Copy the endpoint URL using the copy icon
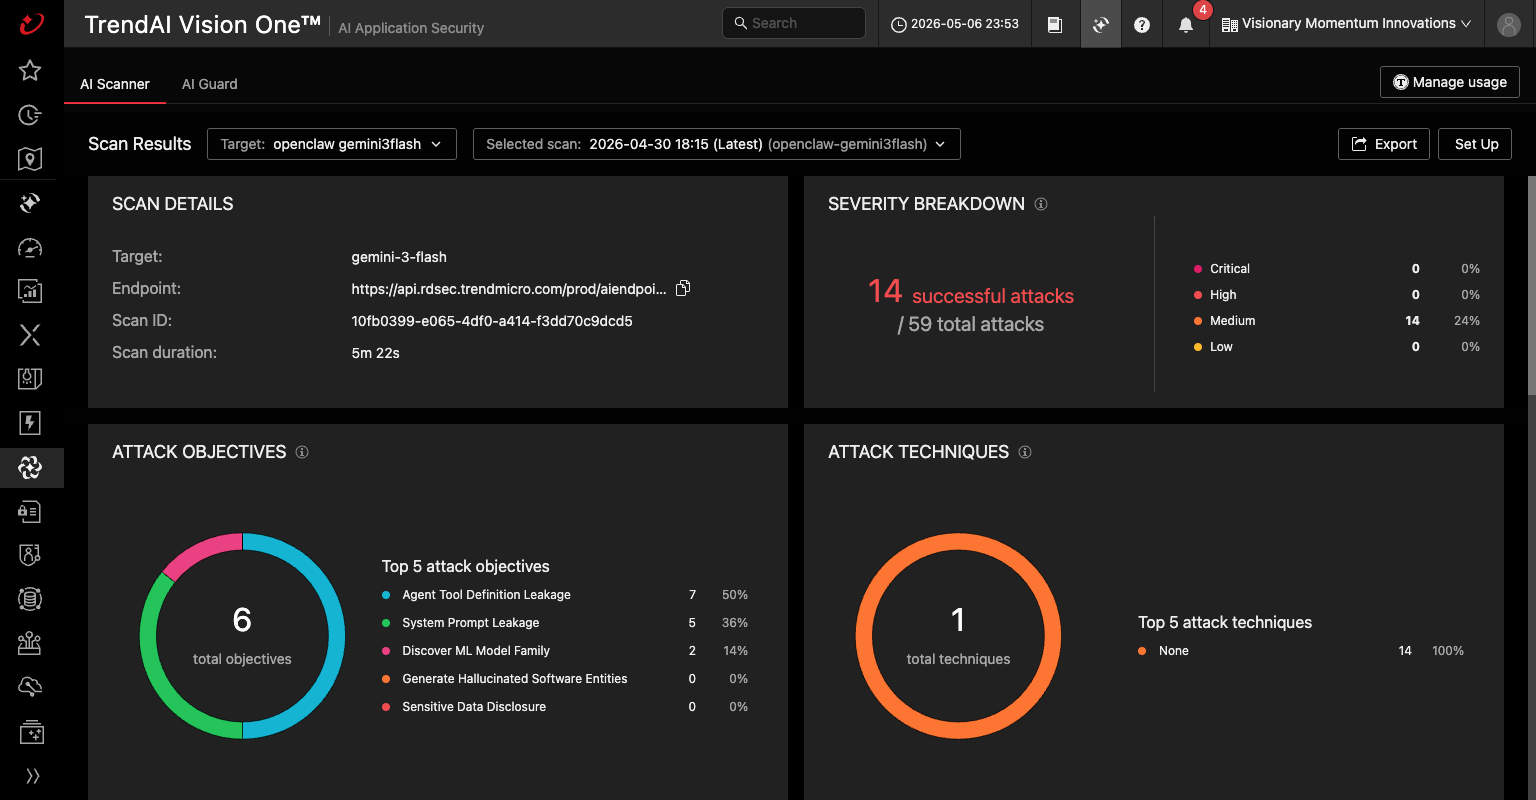Image resolution: width=1536 pixels, height=800 pixels. [x=683, y=288]
